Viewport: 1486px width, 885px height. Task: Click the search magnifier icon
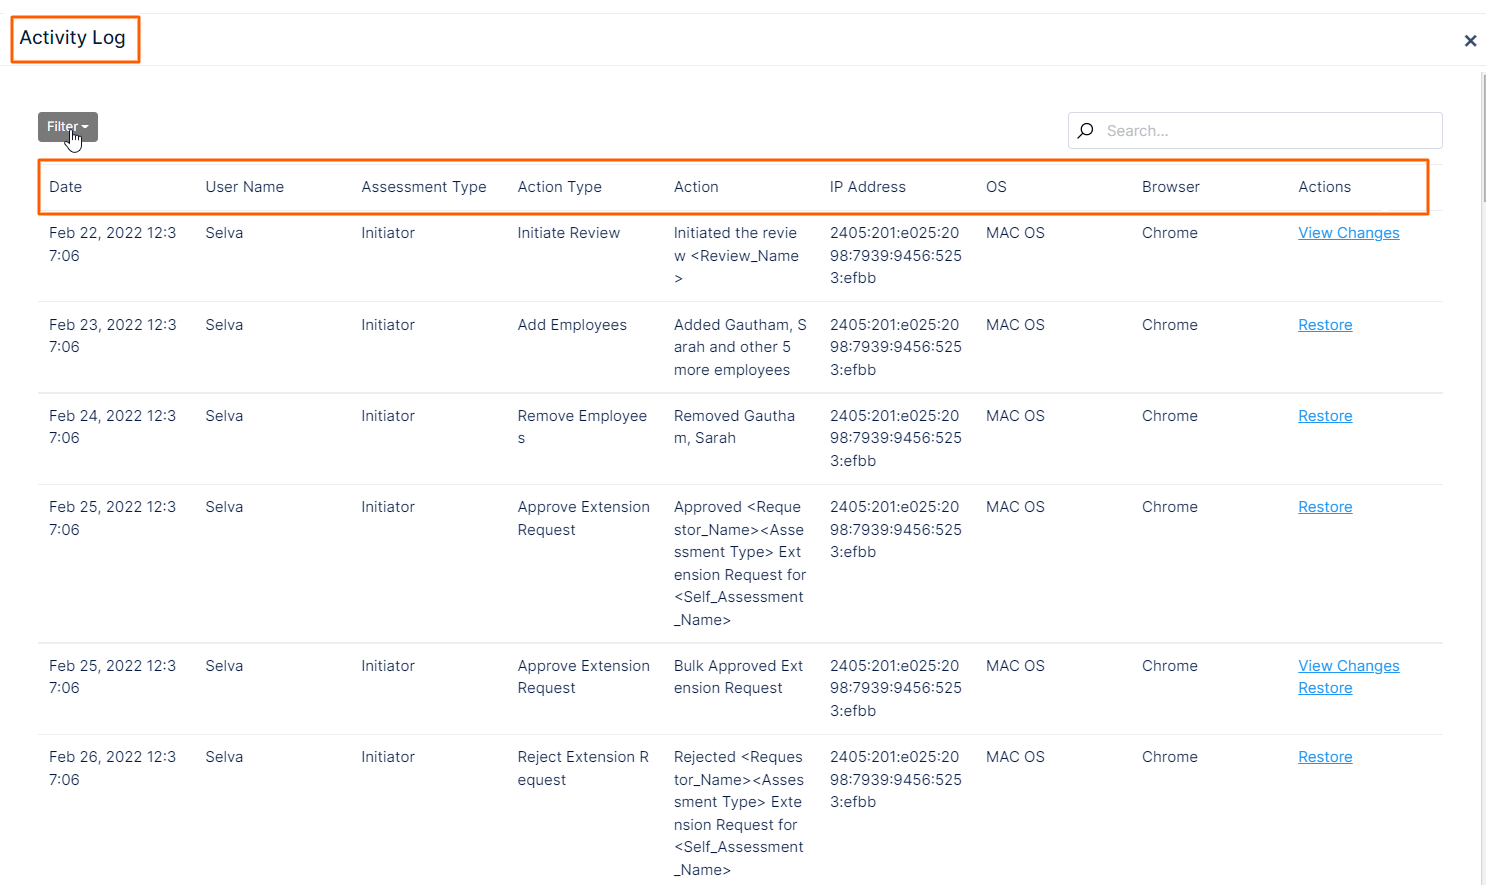coord(1086,130)
